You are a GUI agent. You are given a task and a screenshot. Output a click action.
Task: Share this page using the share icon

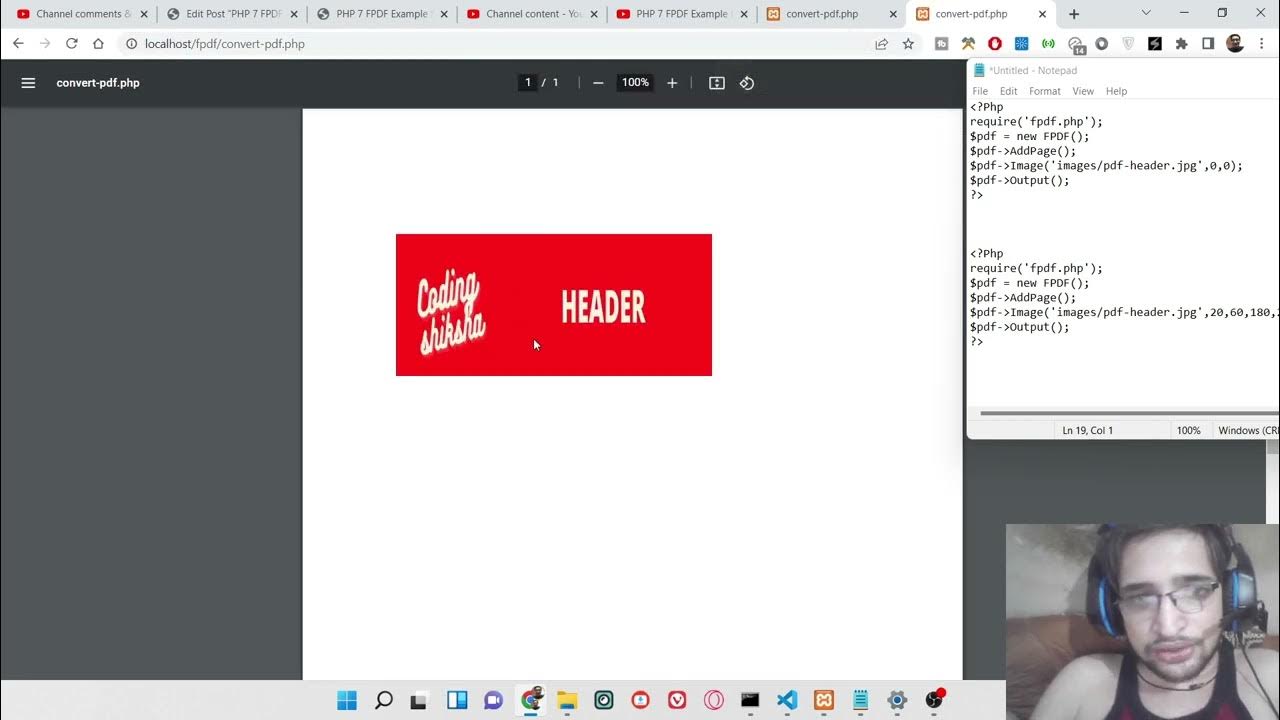coord(881,44)
